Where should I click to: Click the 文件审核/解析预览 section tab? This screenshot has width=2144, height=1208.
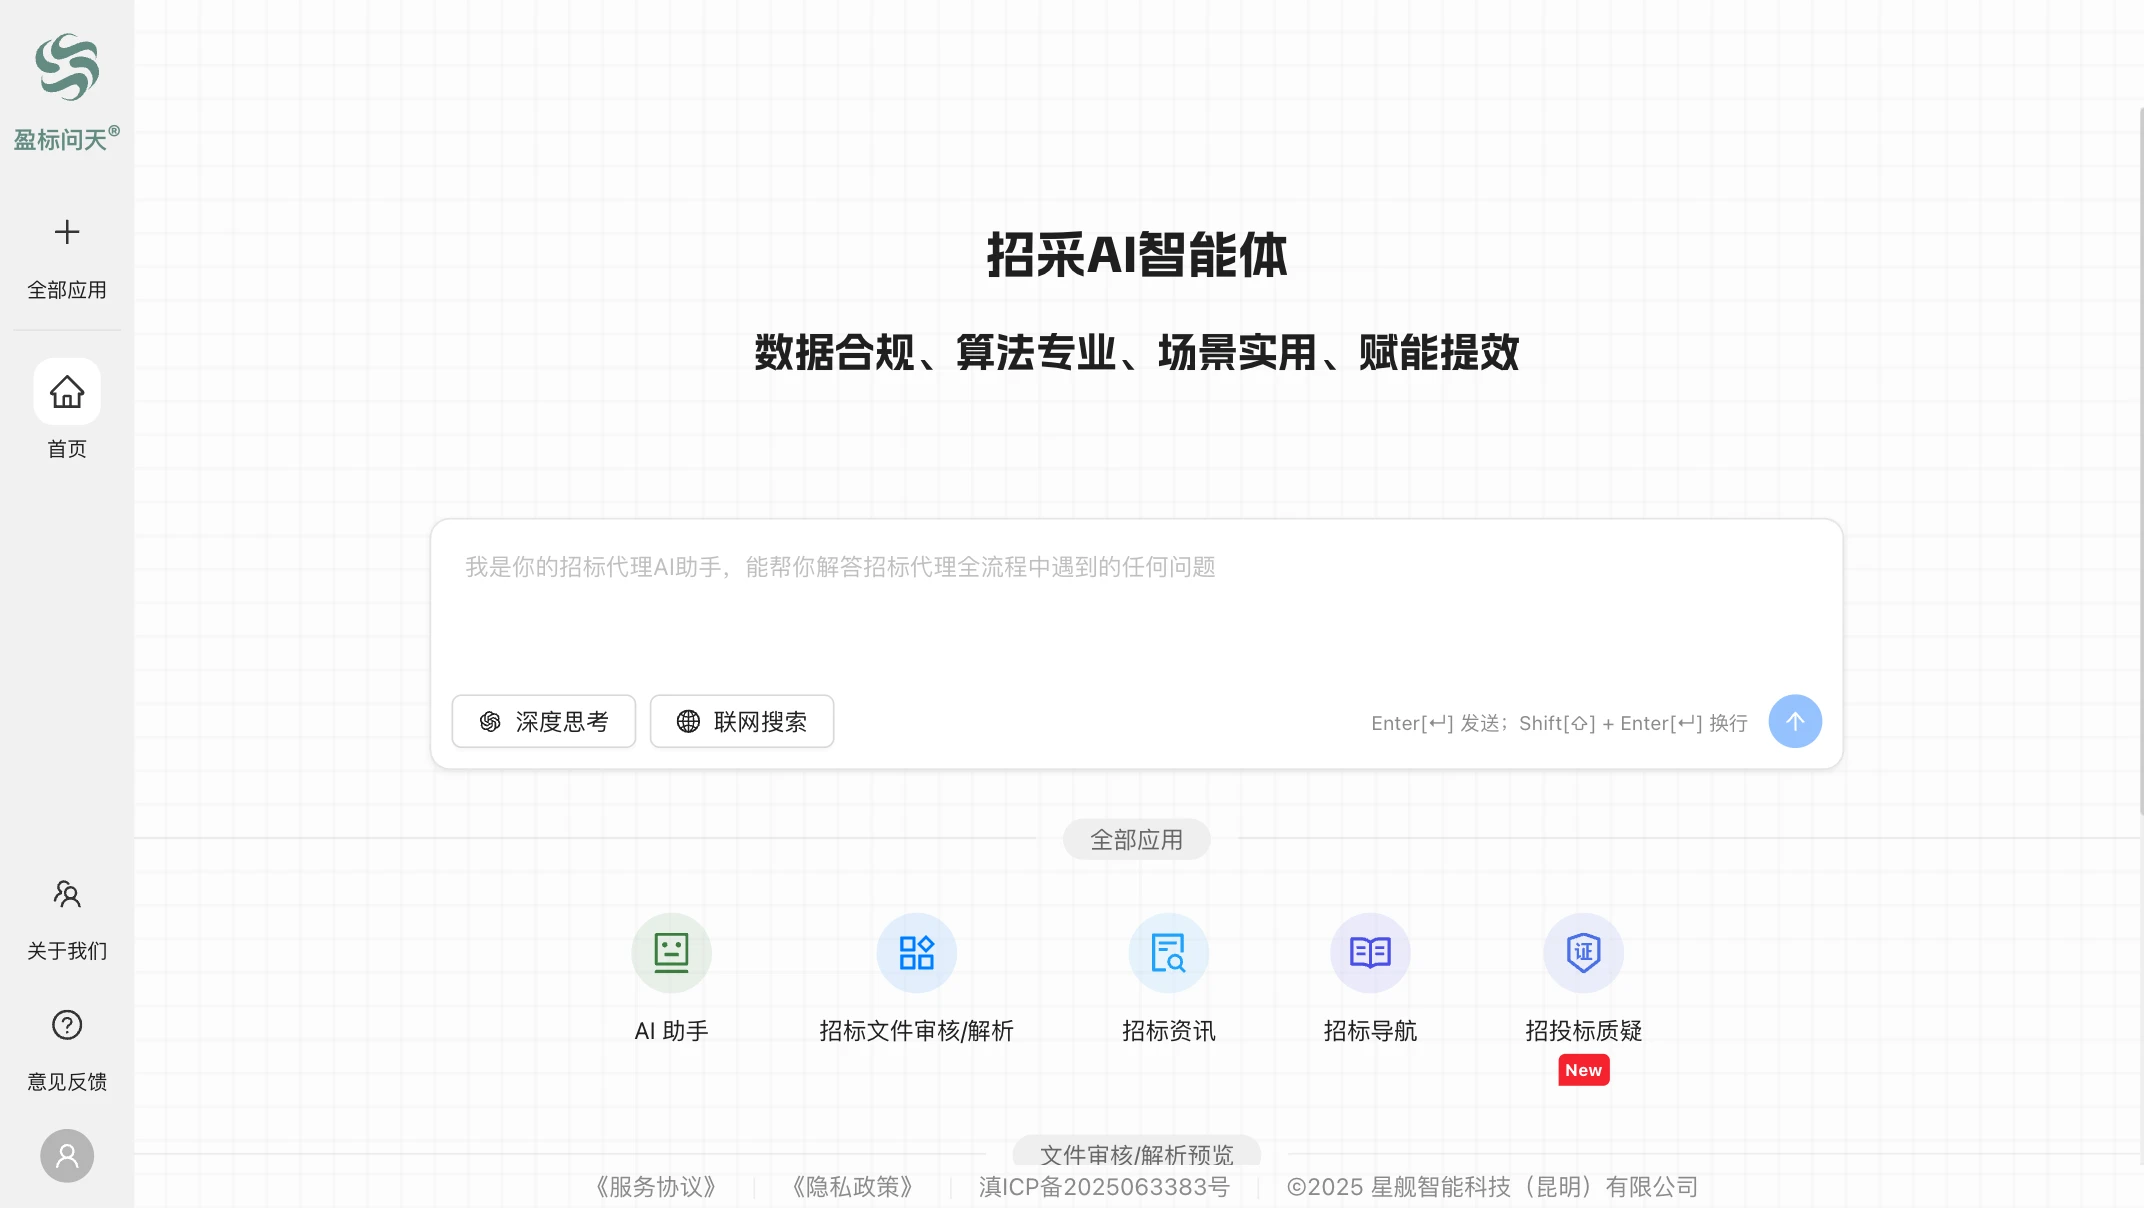click(1136, 1152)
